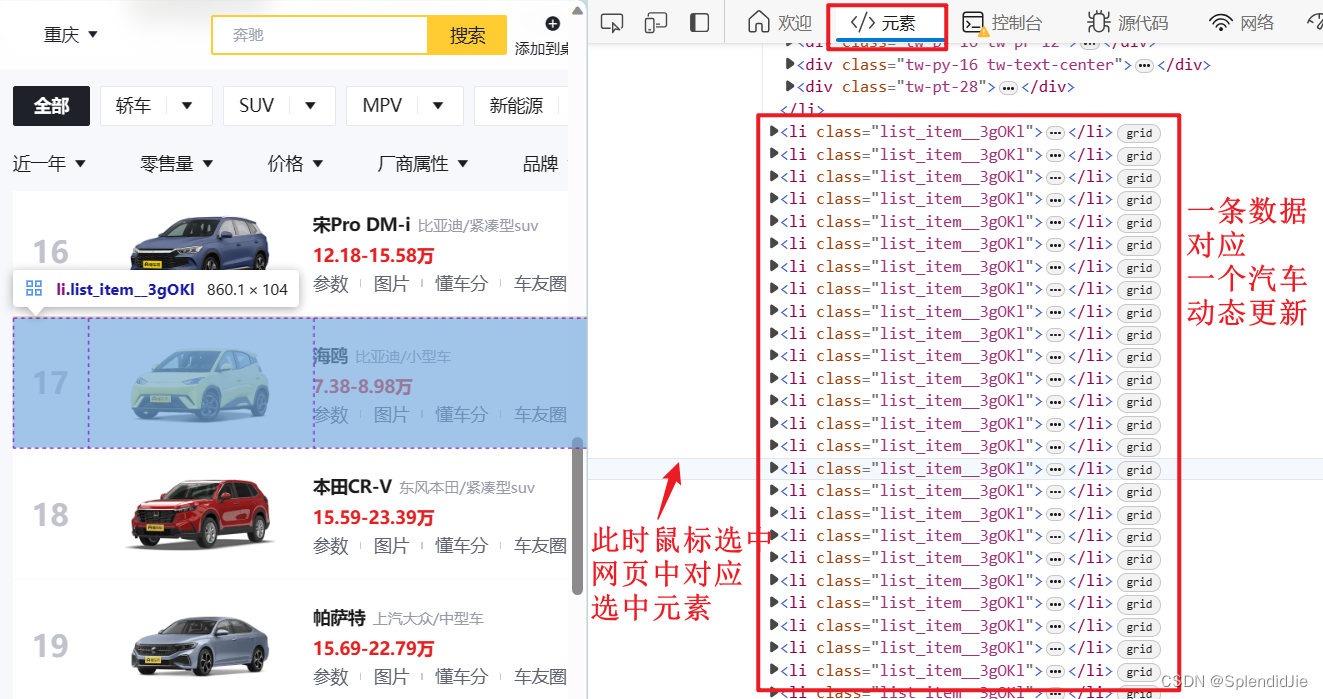The height and width of the screenshot is (699, 1323).
Task: Open 图片 for 本田CR-V
Action: (x=391, y=546)
